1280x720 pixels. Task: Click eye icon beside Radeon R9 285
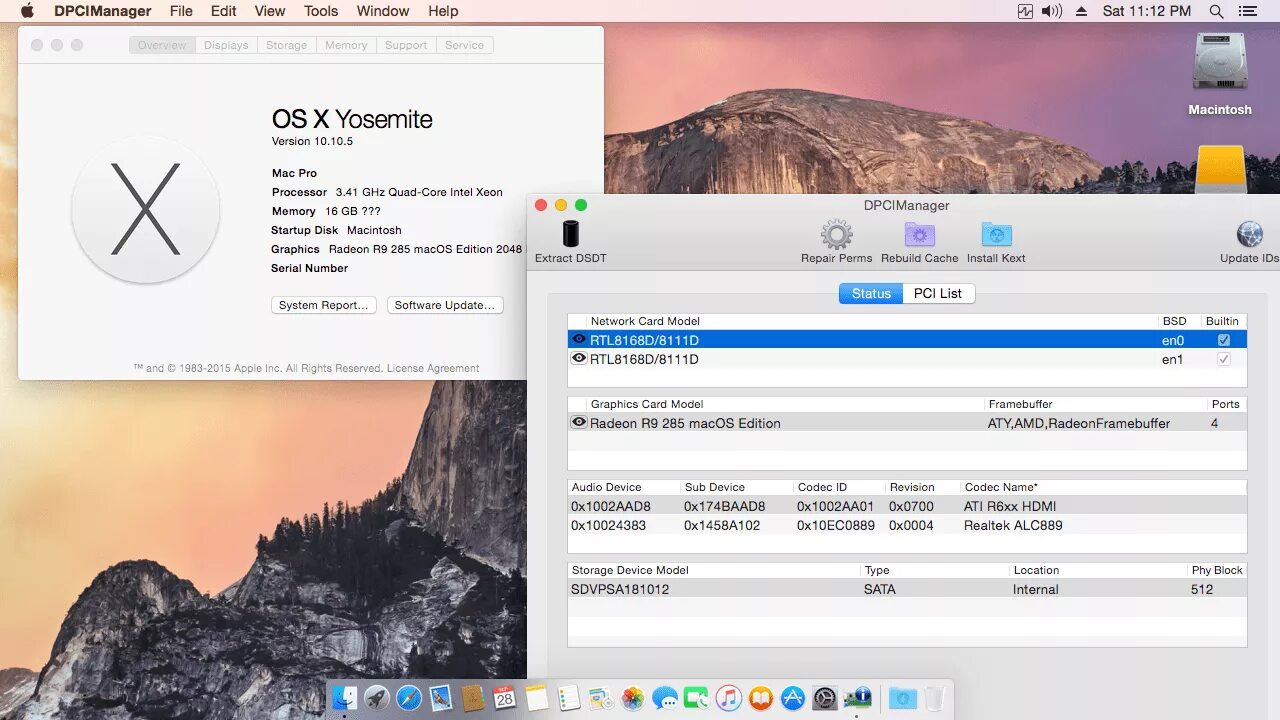[x=579, y=423]
